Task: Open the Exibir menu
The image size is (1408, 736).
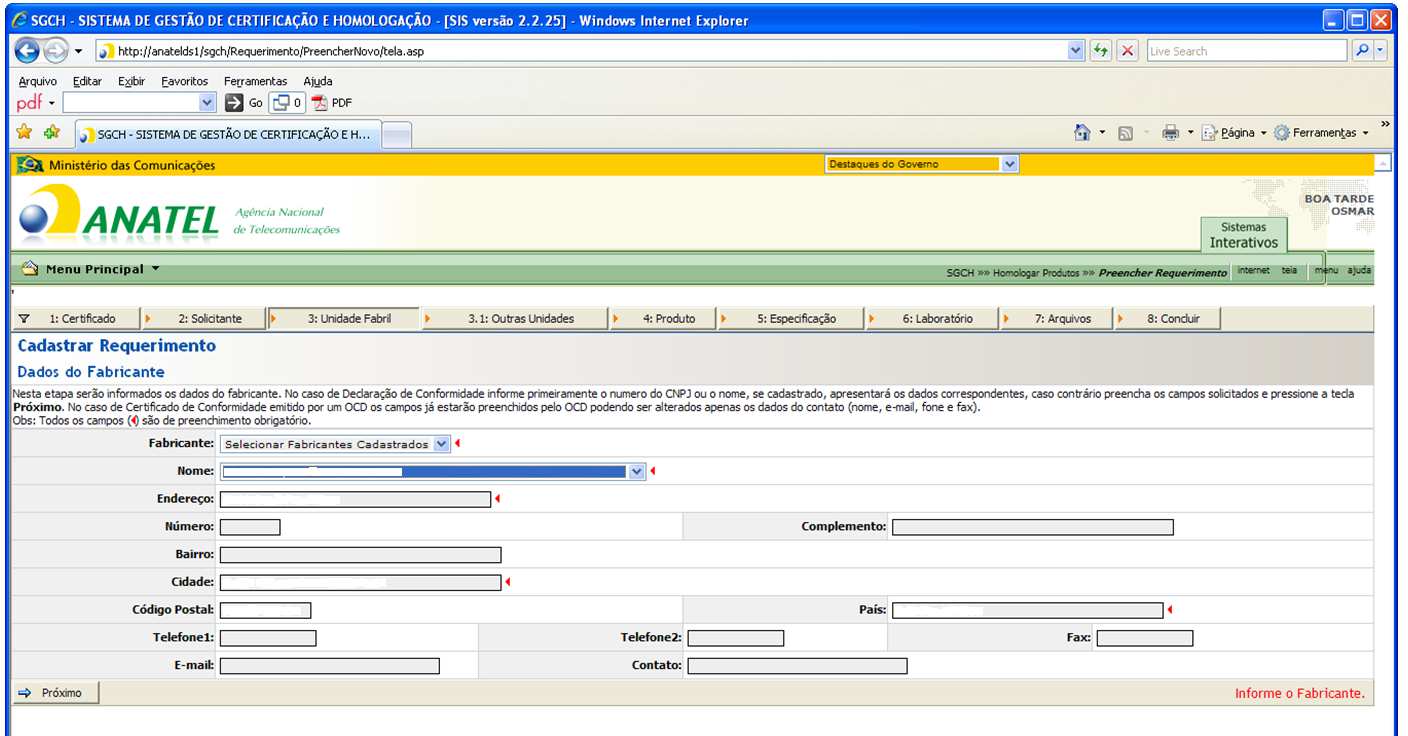Action: (x=131, y=81)
